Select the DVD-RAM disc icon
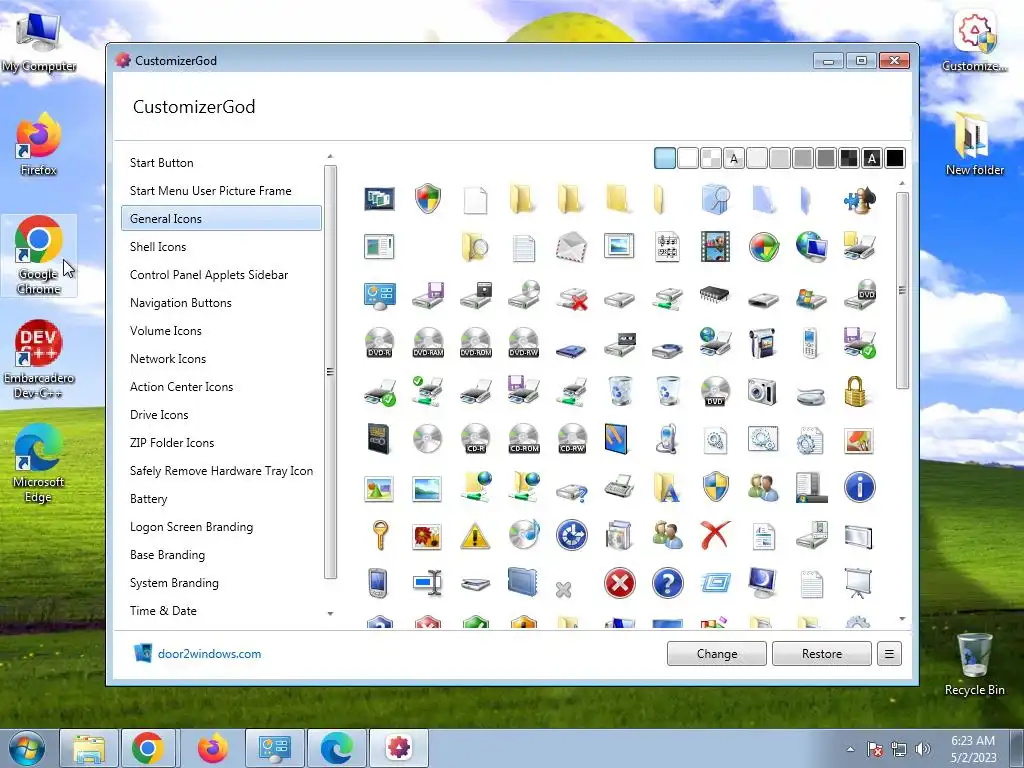This screenshot has height=768, width=1024. point(428,343)
